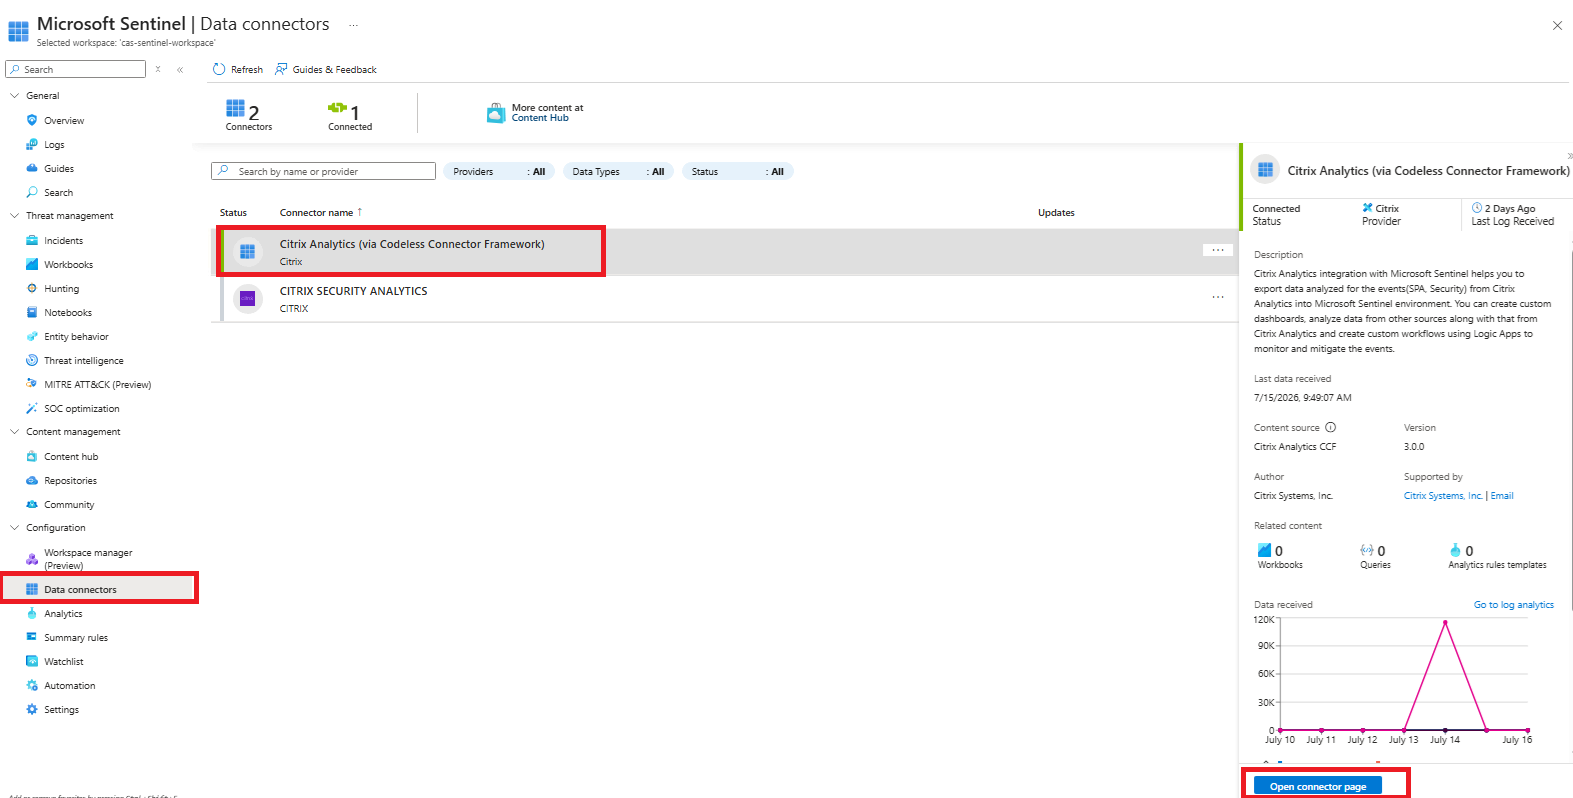Open the Workbooks sidebar item

pos(68,265)
